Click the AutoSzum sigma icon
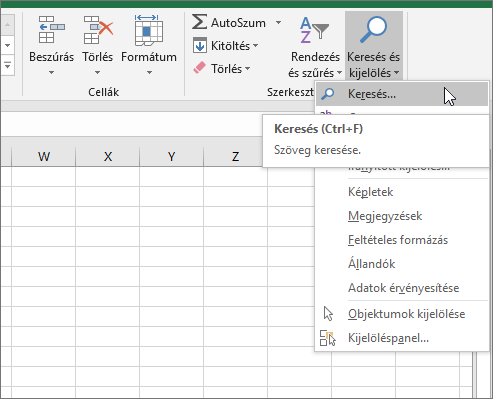Viewport: 493px width, 399px height. [199, 22]
